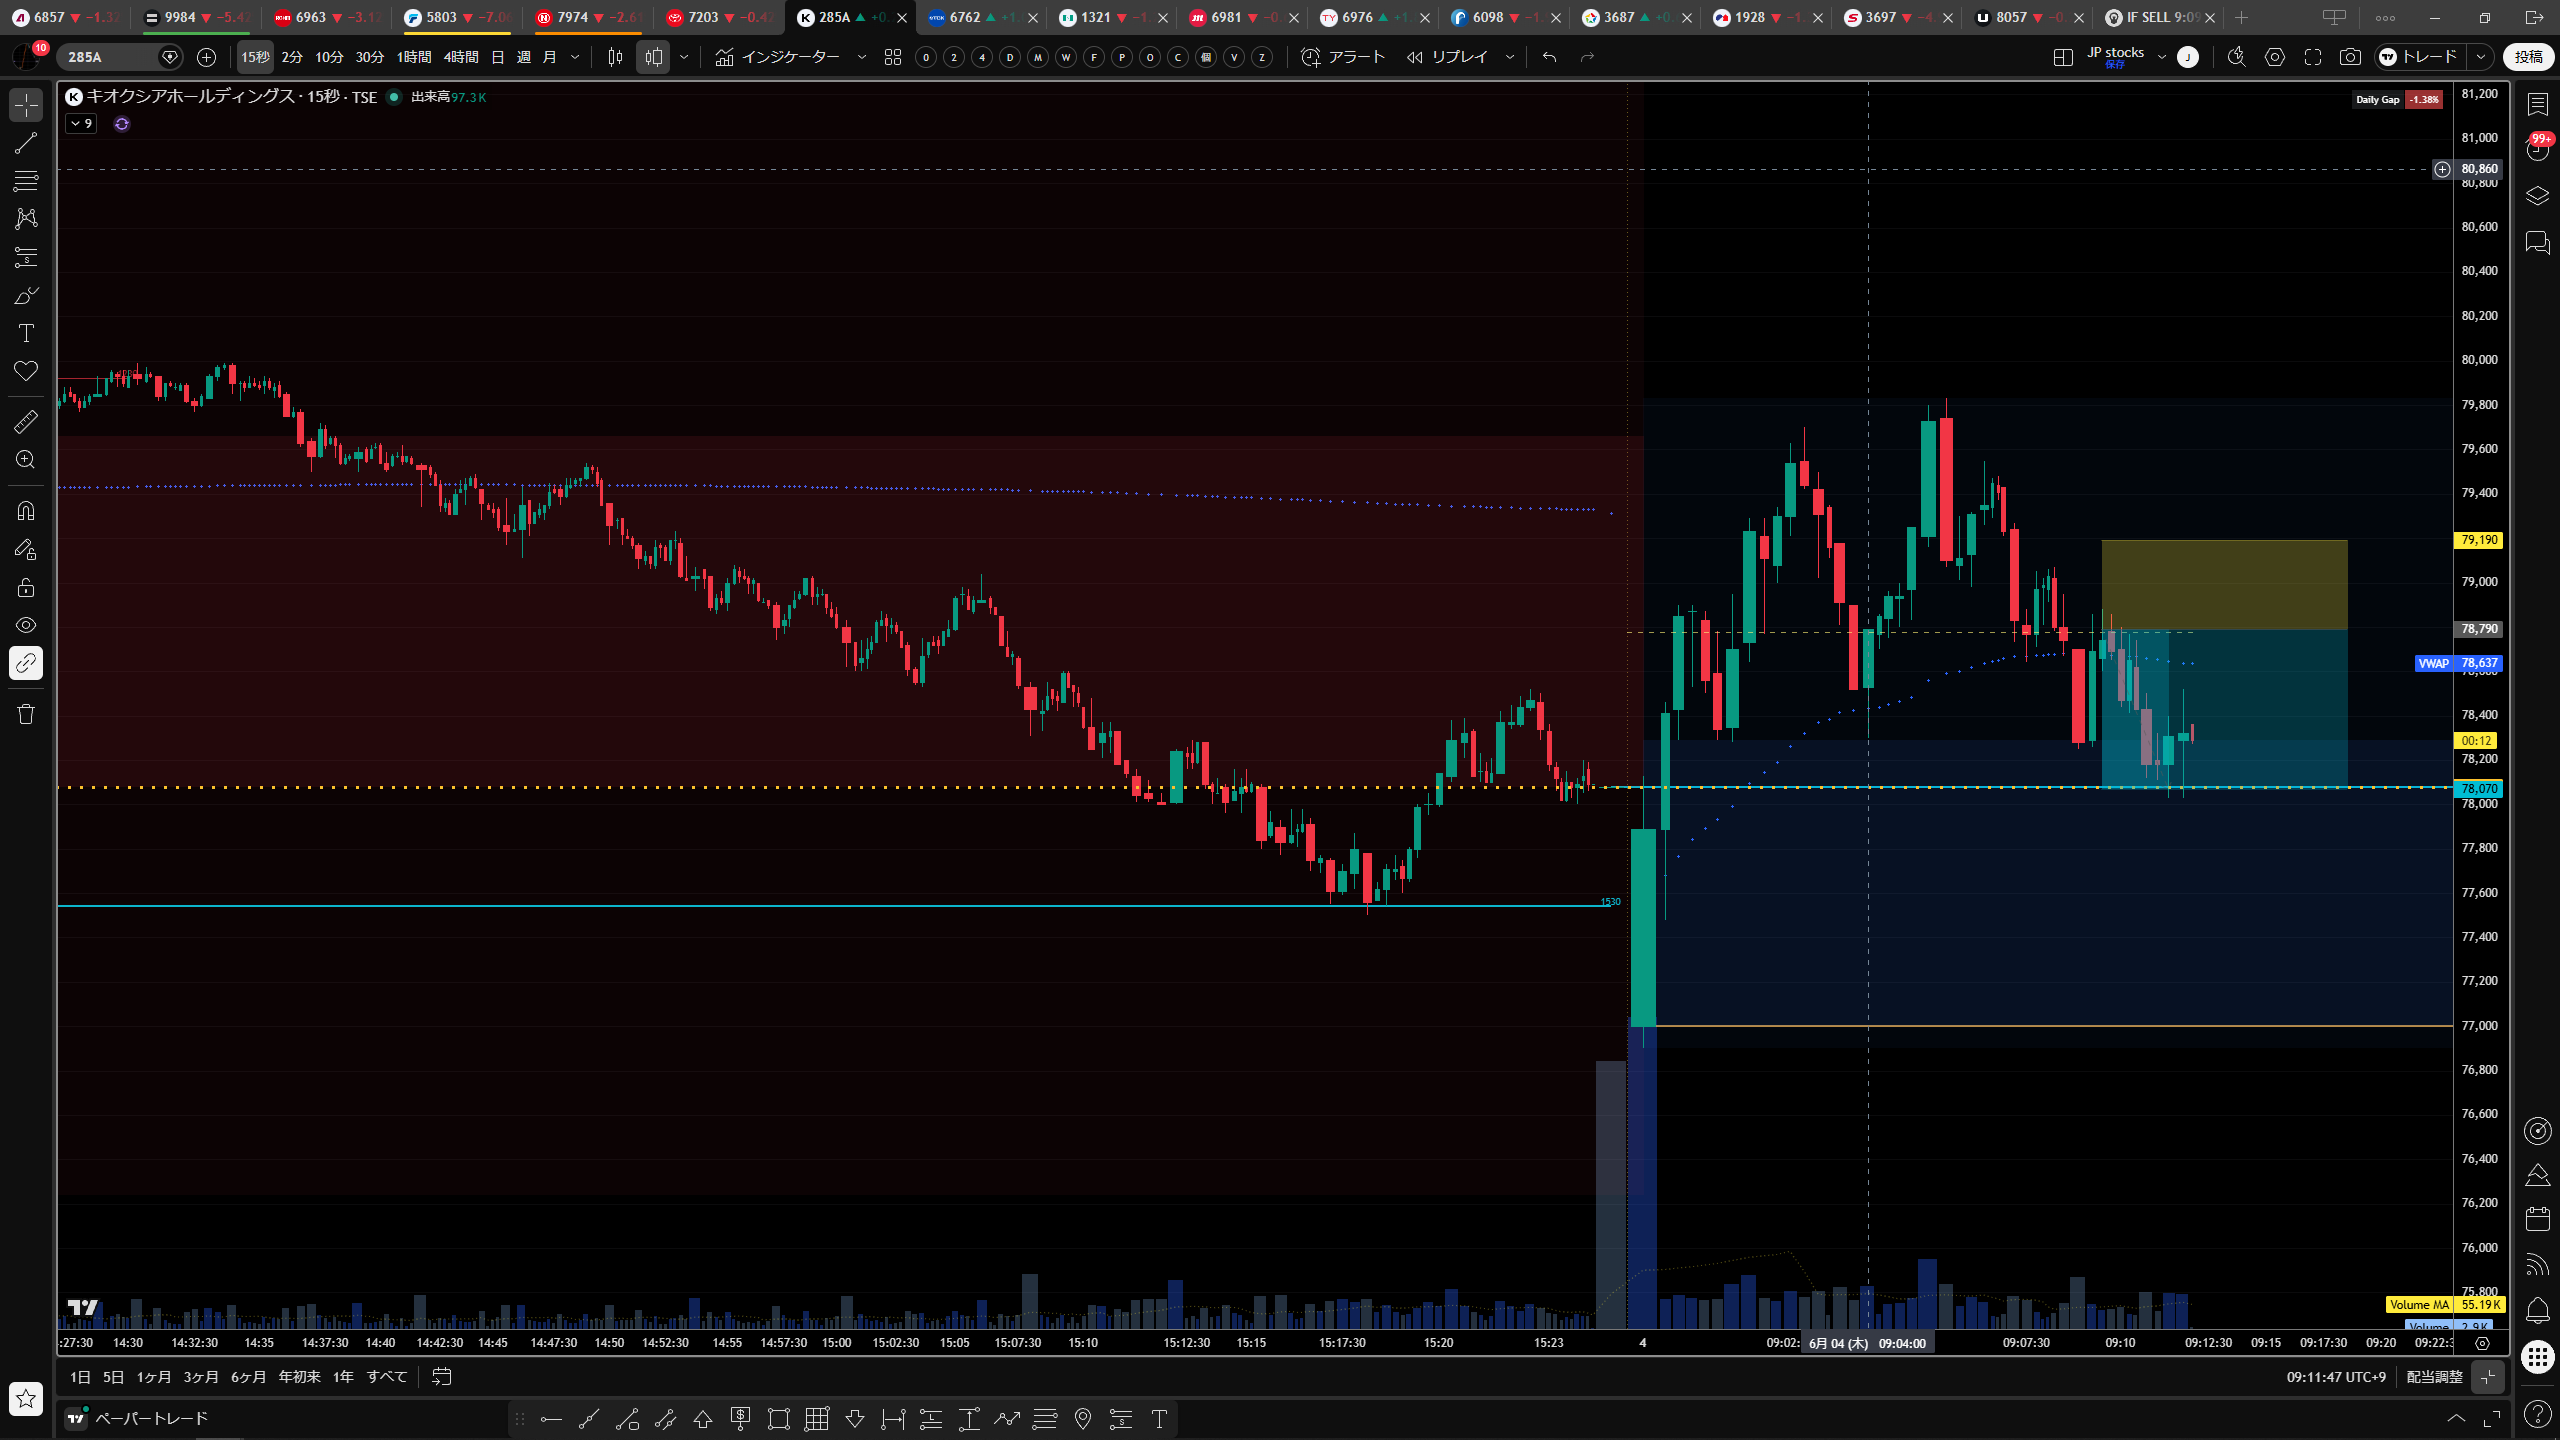
Task: Toggle hide all drawings eye icon
Action: point(26,625)
